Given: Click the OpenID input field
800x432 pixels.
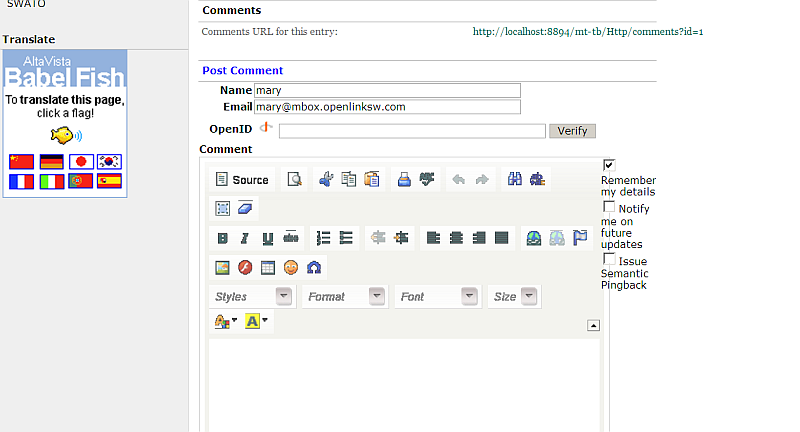Looking at the screenshot, I should click(412, 131).
